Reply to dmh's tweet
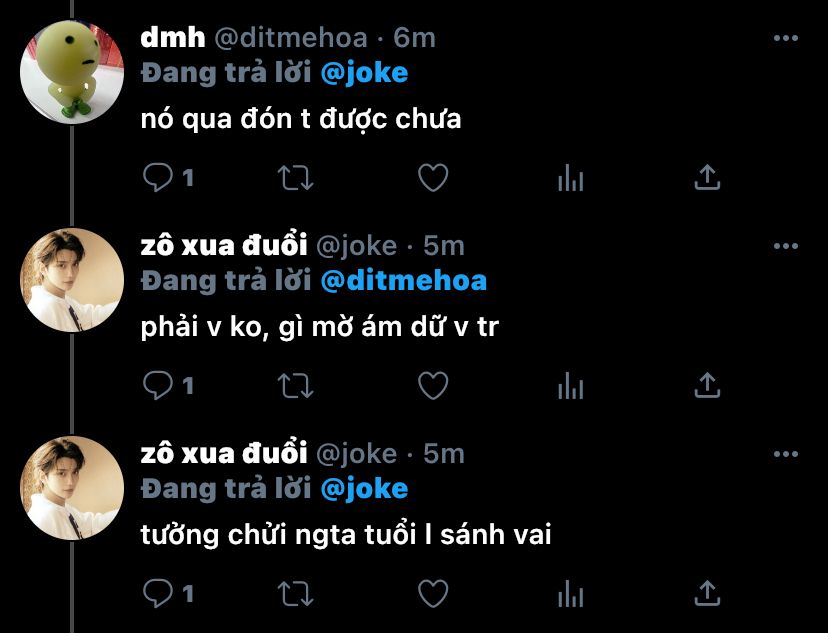The image size is (828, 633). click(x=158, y=177)
